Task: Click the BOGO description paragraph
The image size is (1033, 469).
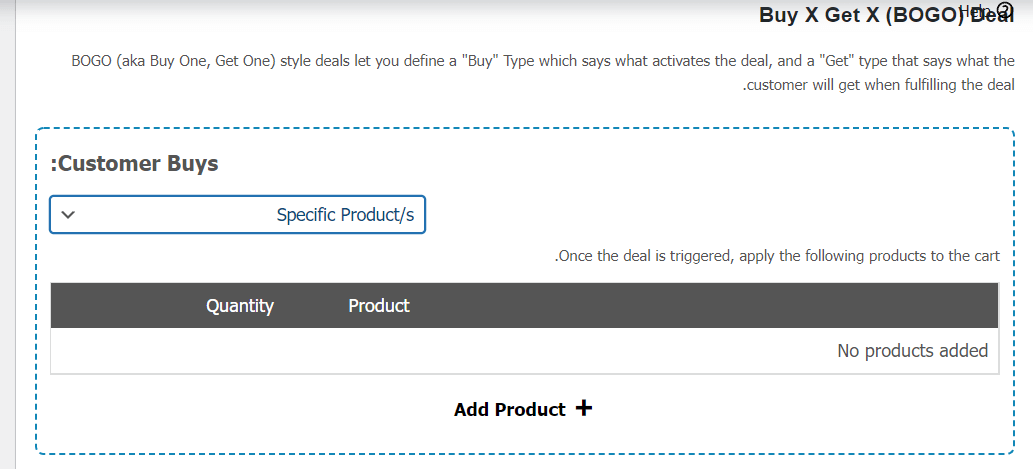Action: click(x=543, y=72)
